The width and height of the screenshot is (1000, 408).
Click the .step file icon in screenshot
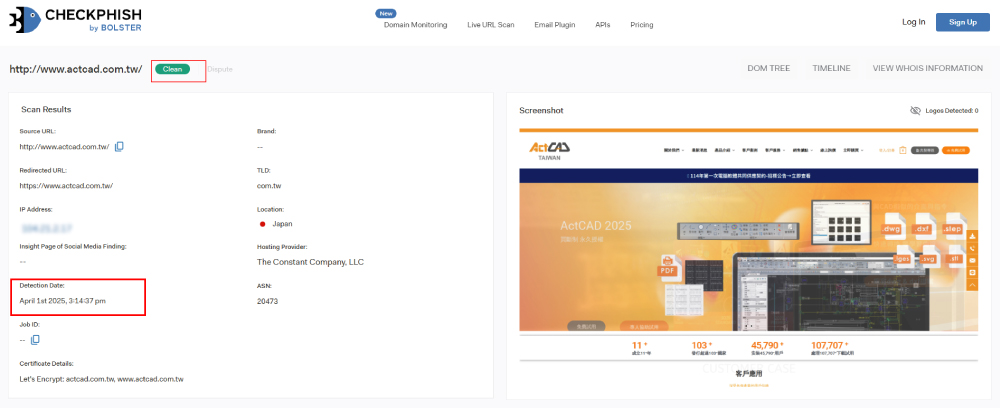[x=953, y=229]
